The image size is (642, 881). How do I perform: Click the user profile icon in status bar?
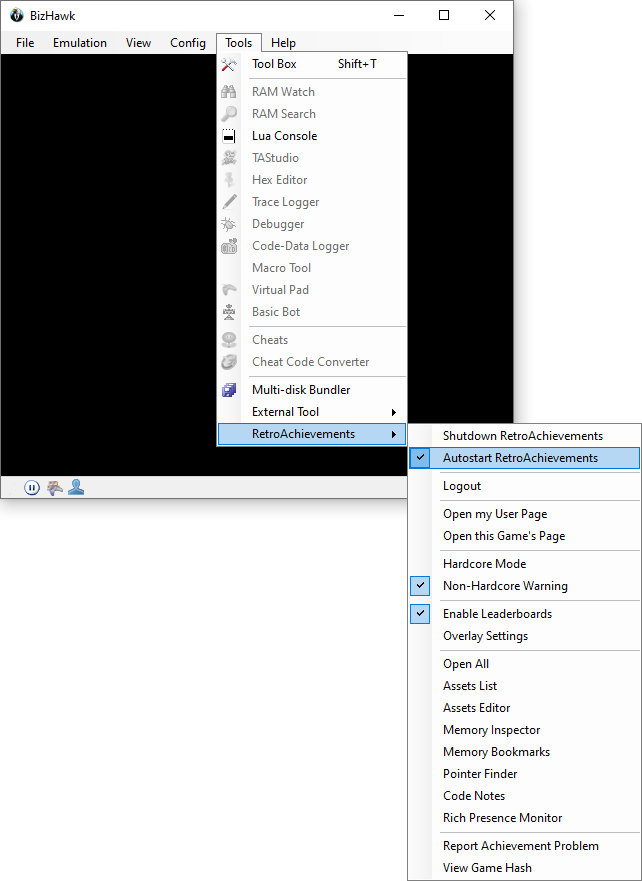pos(76,488)
